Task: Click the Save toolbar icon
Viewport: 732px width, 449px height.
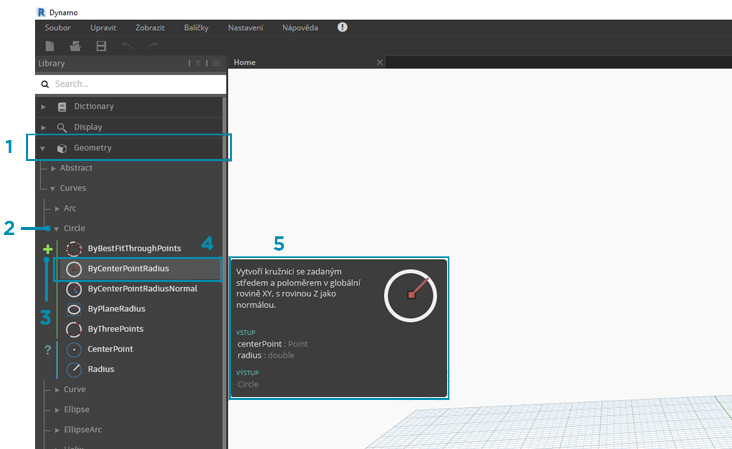Action: 101,46
